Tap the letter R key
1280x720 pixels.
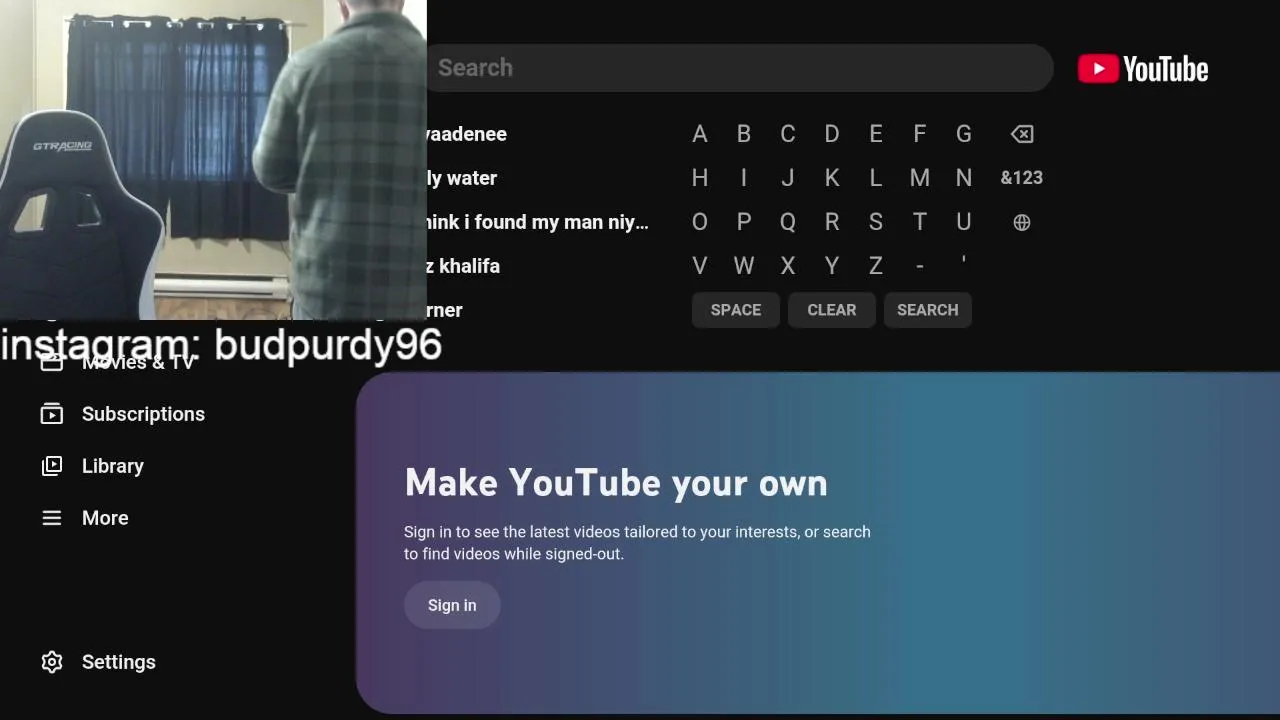coord(832,222)
